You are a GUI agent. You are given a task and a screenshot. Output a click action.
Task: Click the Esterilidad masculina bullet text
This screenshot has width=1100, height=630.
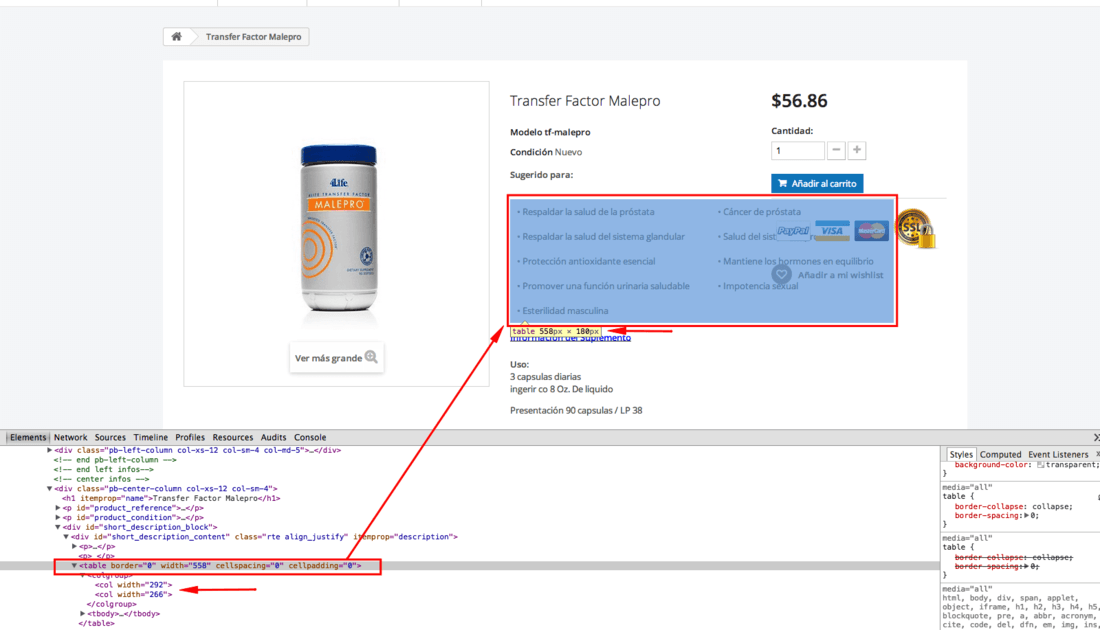563,311
